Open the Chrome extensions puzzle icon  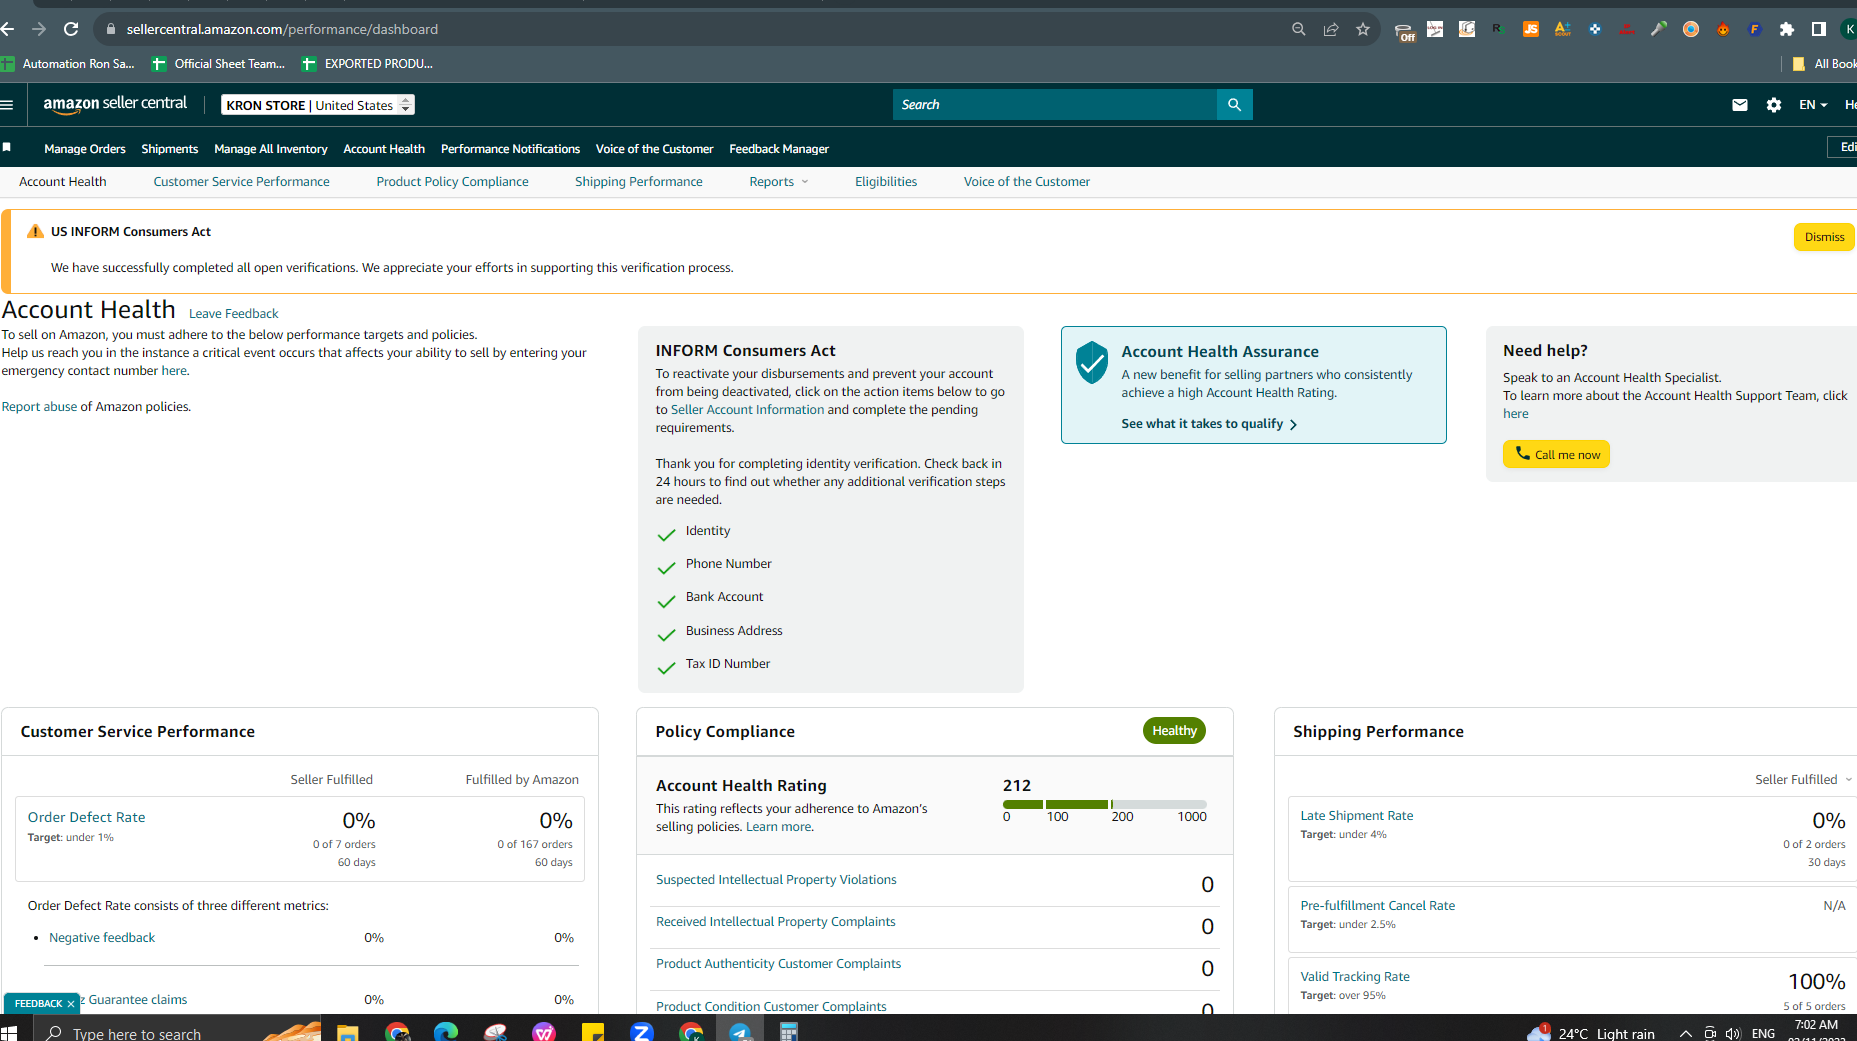[x=1787, y=29]
